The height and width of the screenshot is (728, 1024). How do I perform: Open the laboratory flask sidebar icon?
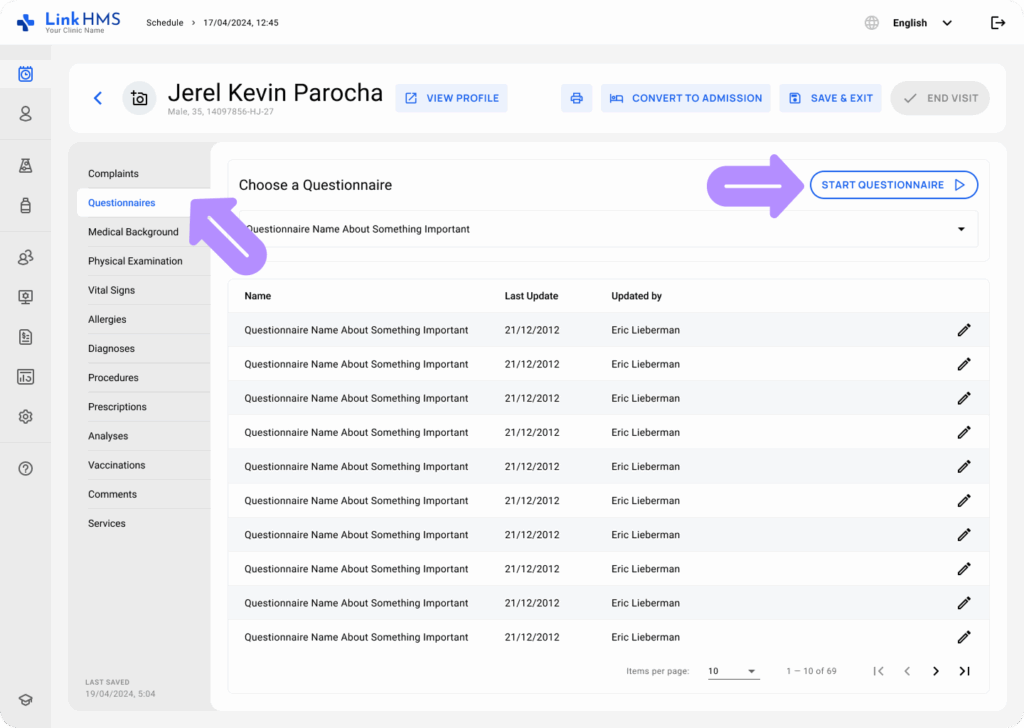click(x=26, y=166)
